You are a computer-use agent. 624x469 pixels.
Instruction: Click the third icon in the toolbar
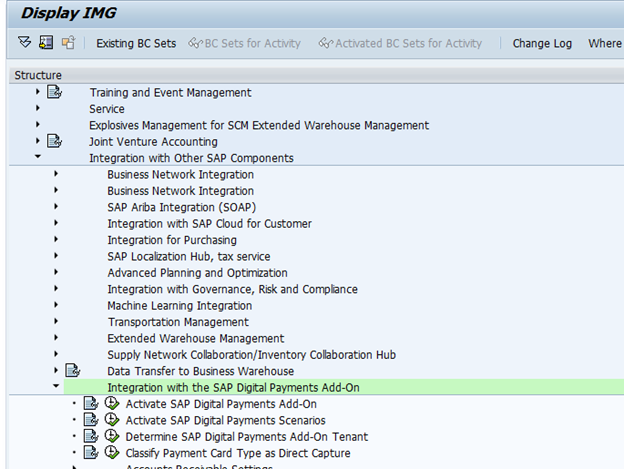coord(67,43)
